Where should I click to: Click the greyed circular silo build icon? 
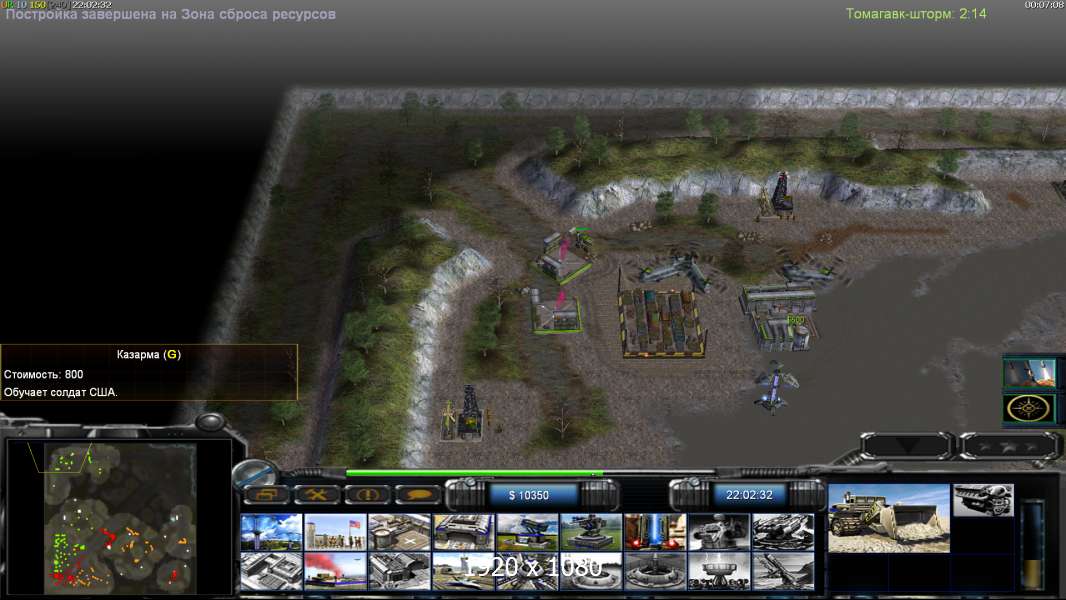click(x=655, y=571)
